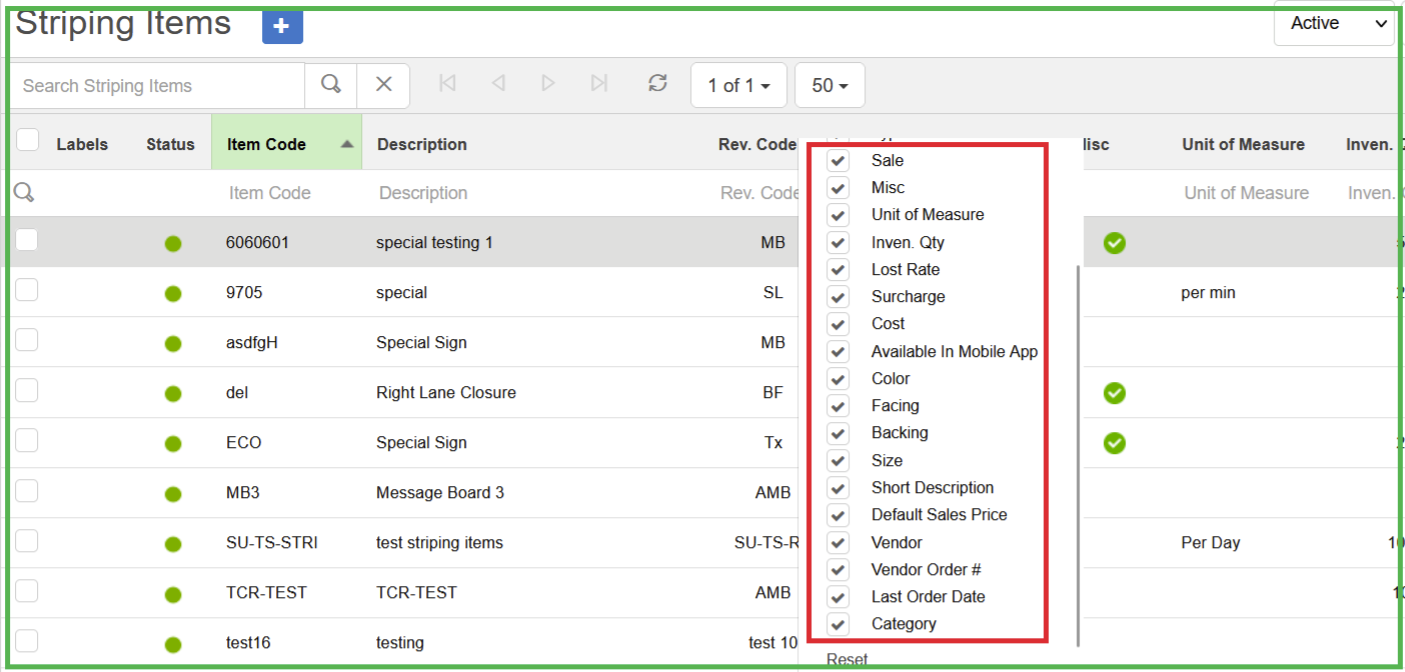Toggle the Available In Mobile App checkbox
The height and width of the screenshot is (672, 1405).
pos(838,352)
